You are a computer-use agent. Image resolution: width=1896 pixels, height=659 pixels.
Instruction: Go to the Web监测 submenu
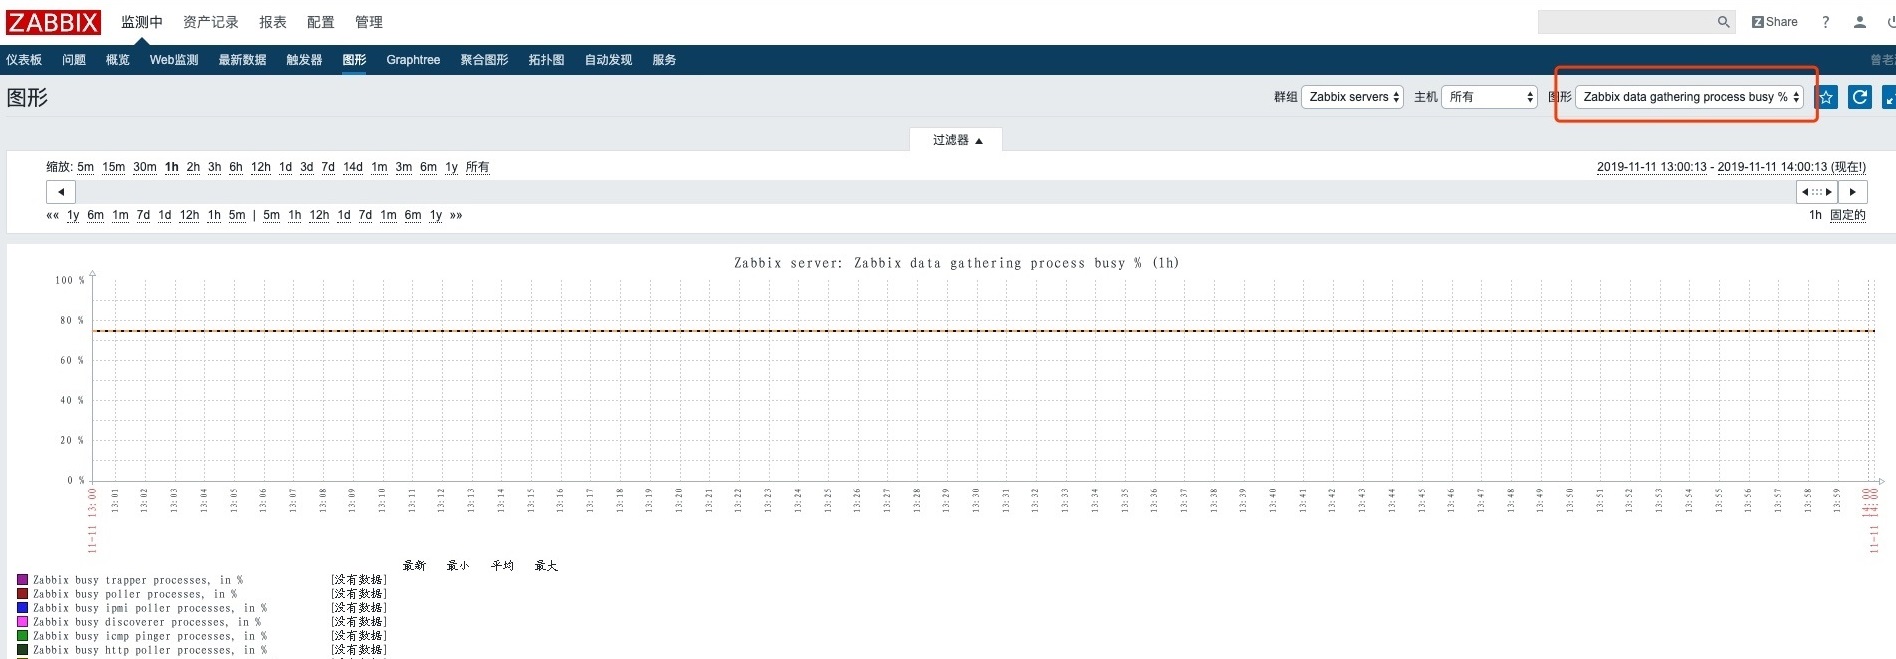(x=174, y=60)
